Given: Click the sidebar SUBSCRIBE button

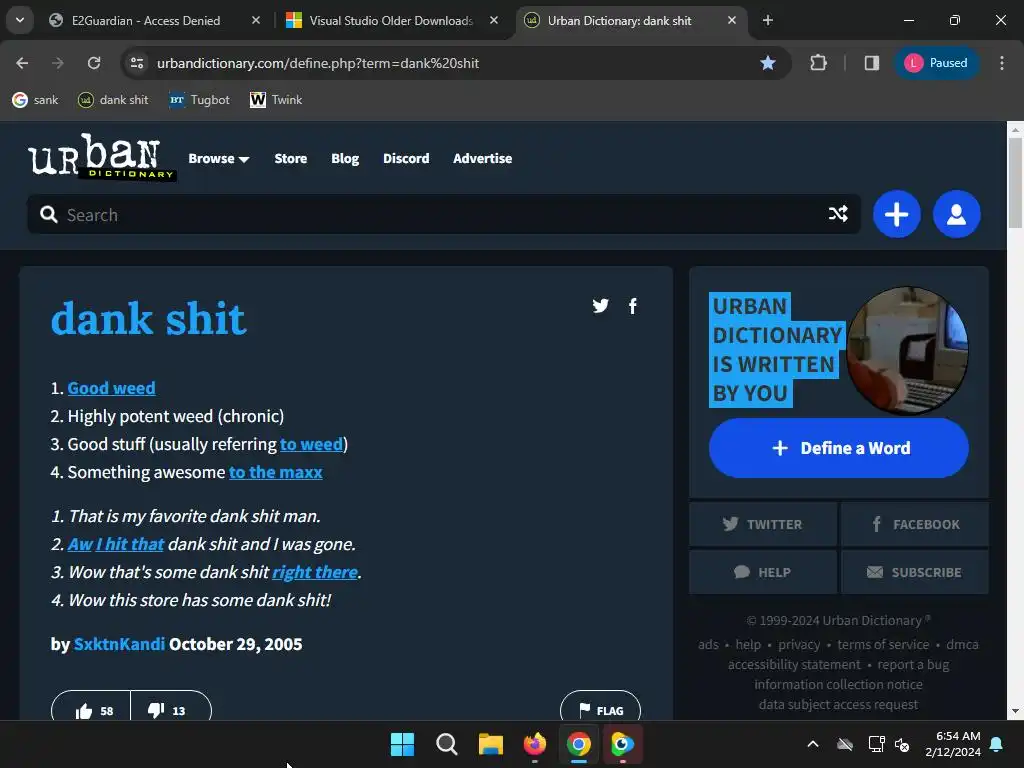Looking at the screenshot, I should 915,572.
